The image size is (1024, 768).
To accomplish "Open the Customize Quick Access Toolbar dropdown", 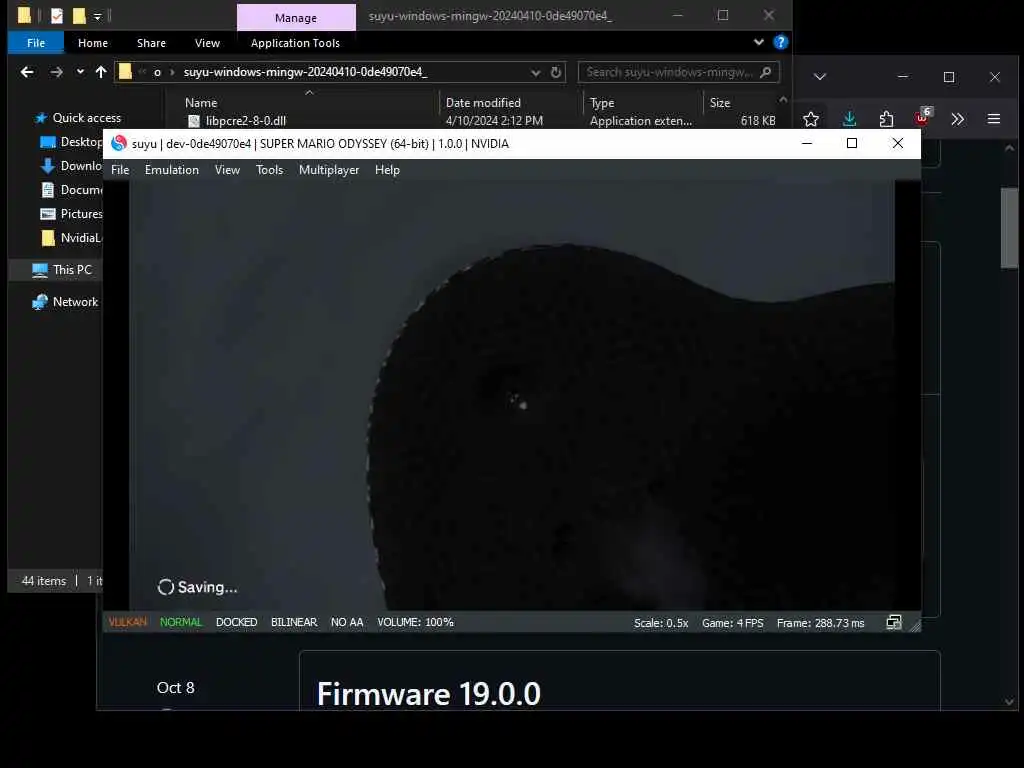I will [x=97, y=16].
